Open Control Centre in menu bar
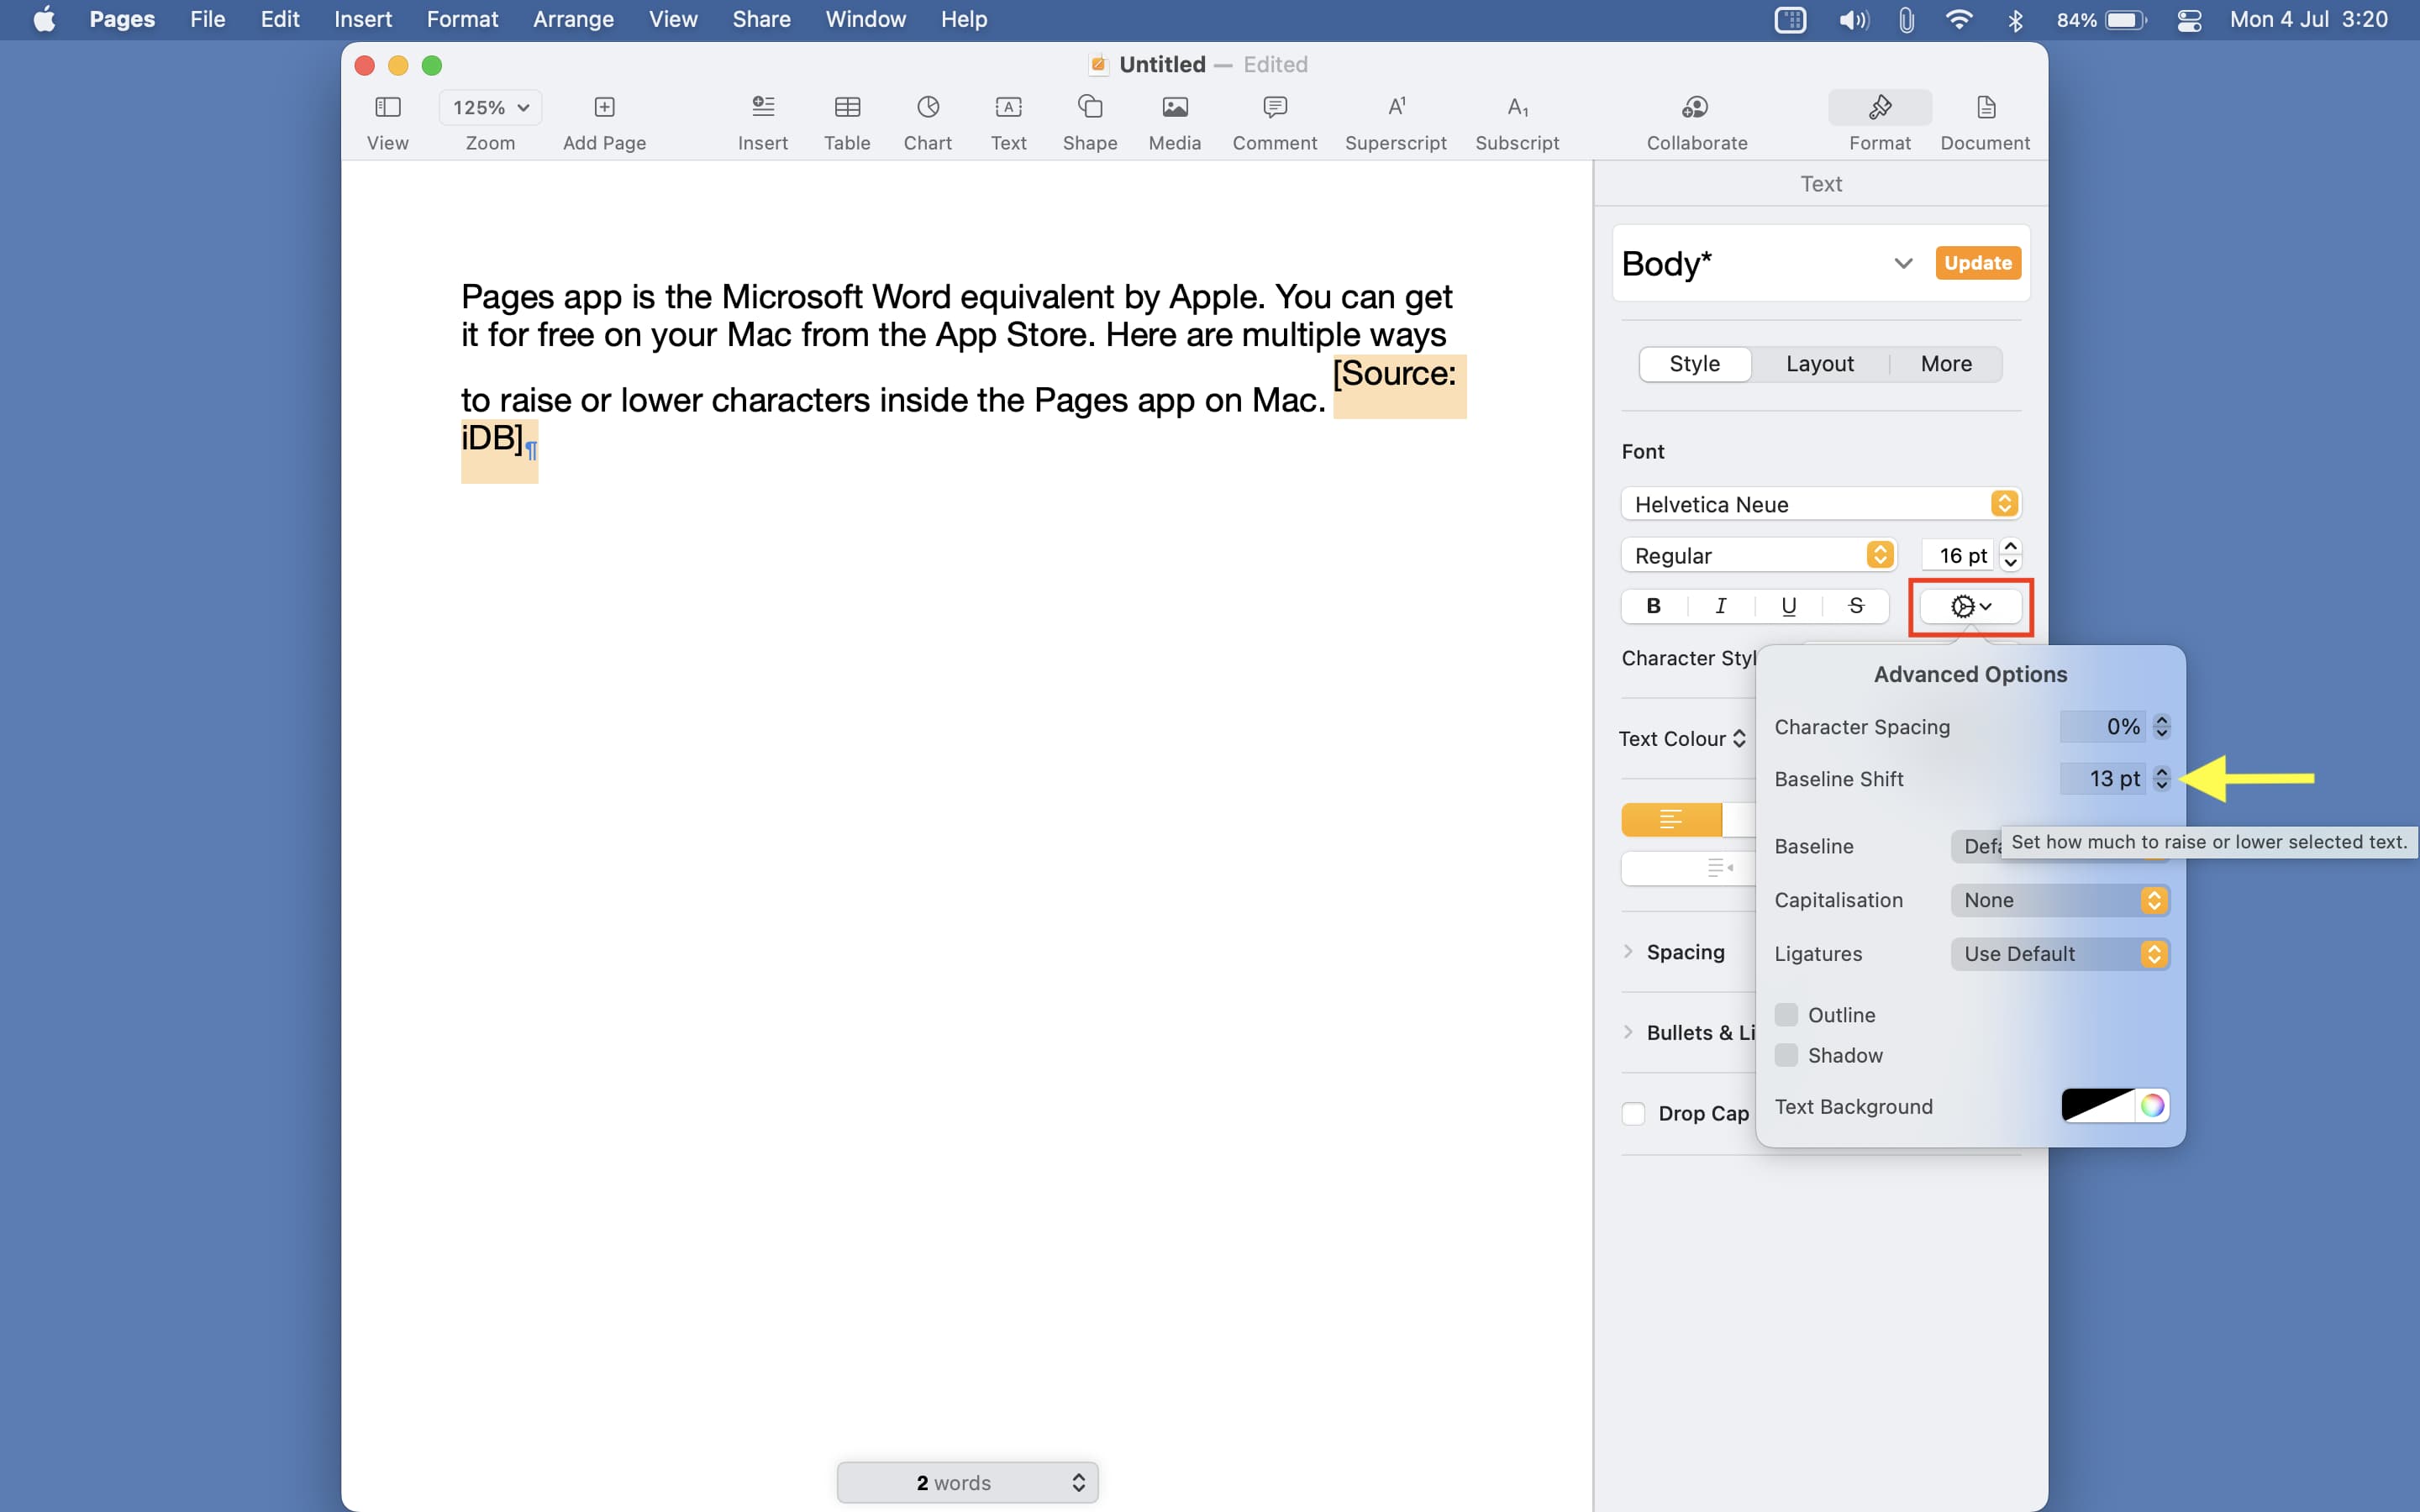Image resolution: width=2420 pixels, height=1512 pixels. 2189,19
